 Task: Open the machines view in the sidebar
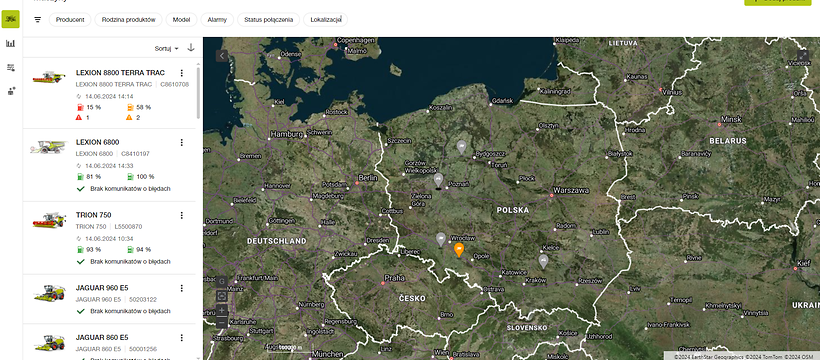(x=10, y=19)
